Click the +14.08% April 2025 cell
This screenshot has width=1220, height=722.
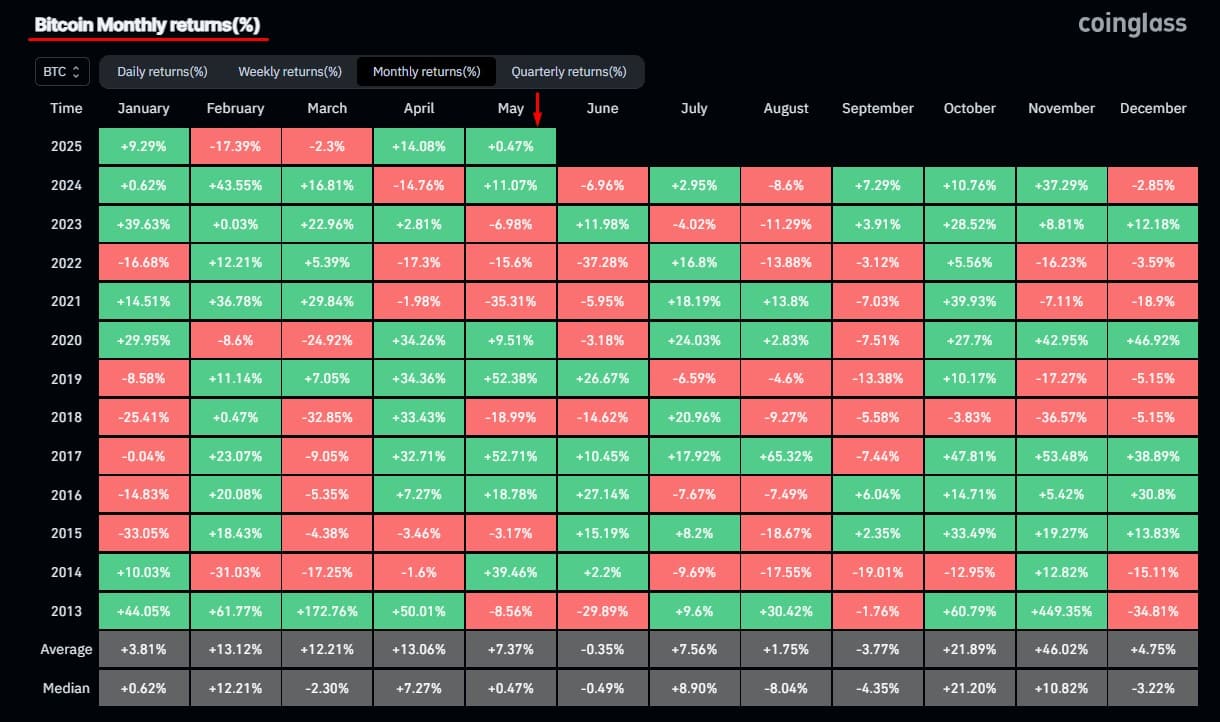[x=419, y=147]
